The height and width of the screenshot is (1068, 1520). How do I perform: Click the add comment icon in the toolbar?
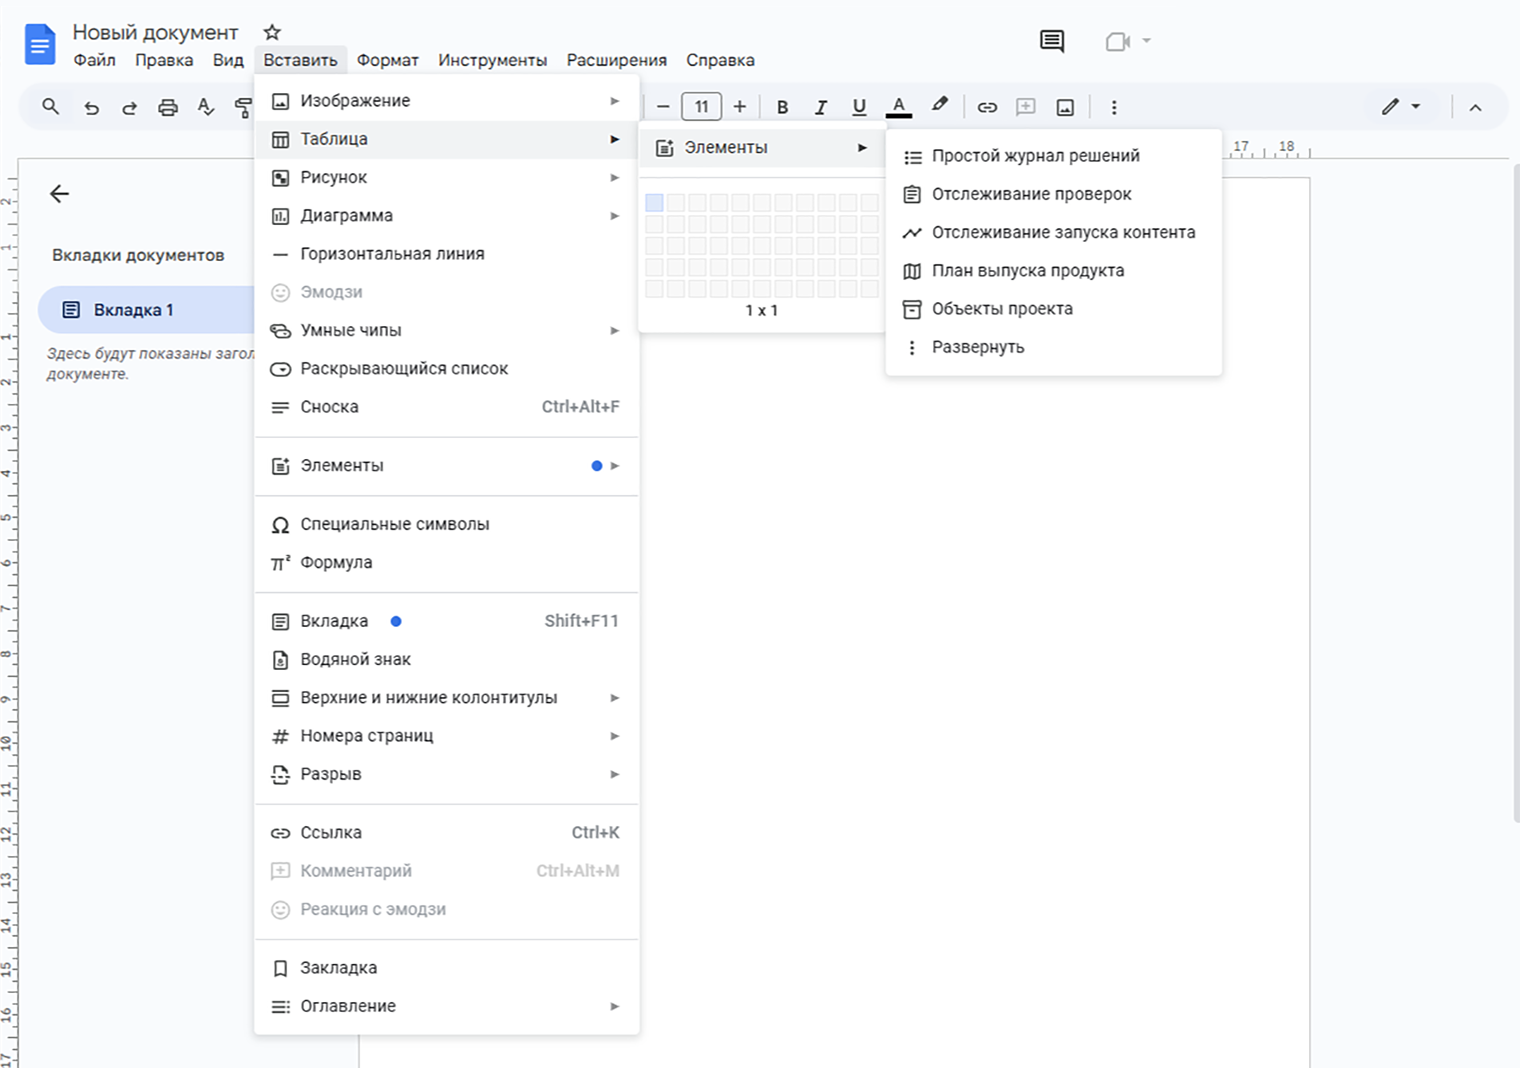point(1026,107)
